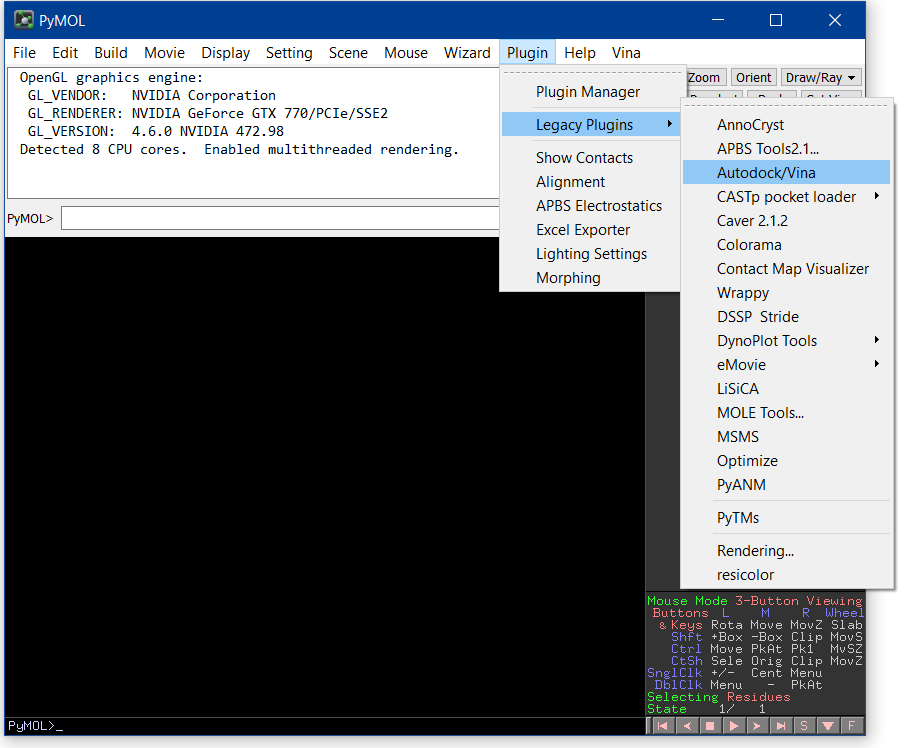Open Contact Map Visualizer
Screen dimensions: 906x748
[786, 269]
